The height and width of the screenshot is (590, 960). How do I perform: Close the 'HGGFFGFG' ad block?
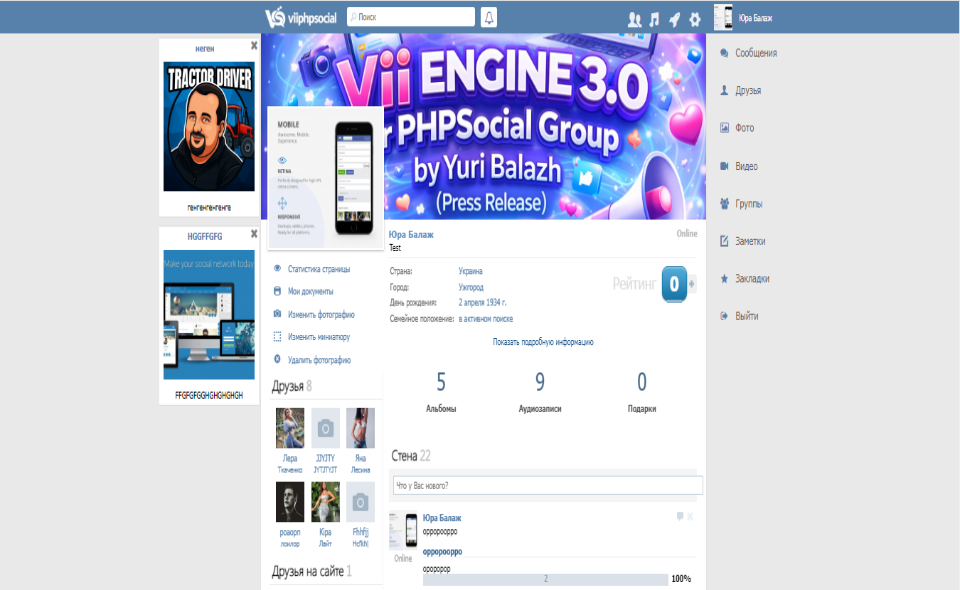254,234
